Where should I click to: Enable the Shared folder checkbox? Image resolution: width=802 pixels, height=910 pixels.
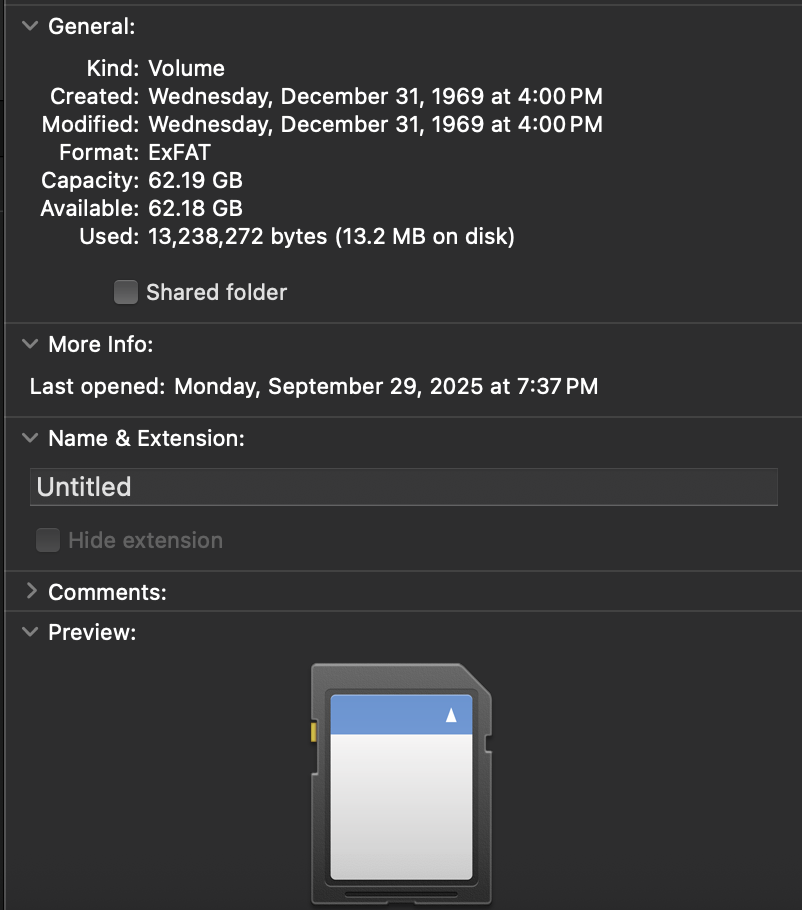click(x=126, y=292)
